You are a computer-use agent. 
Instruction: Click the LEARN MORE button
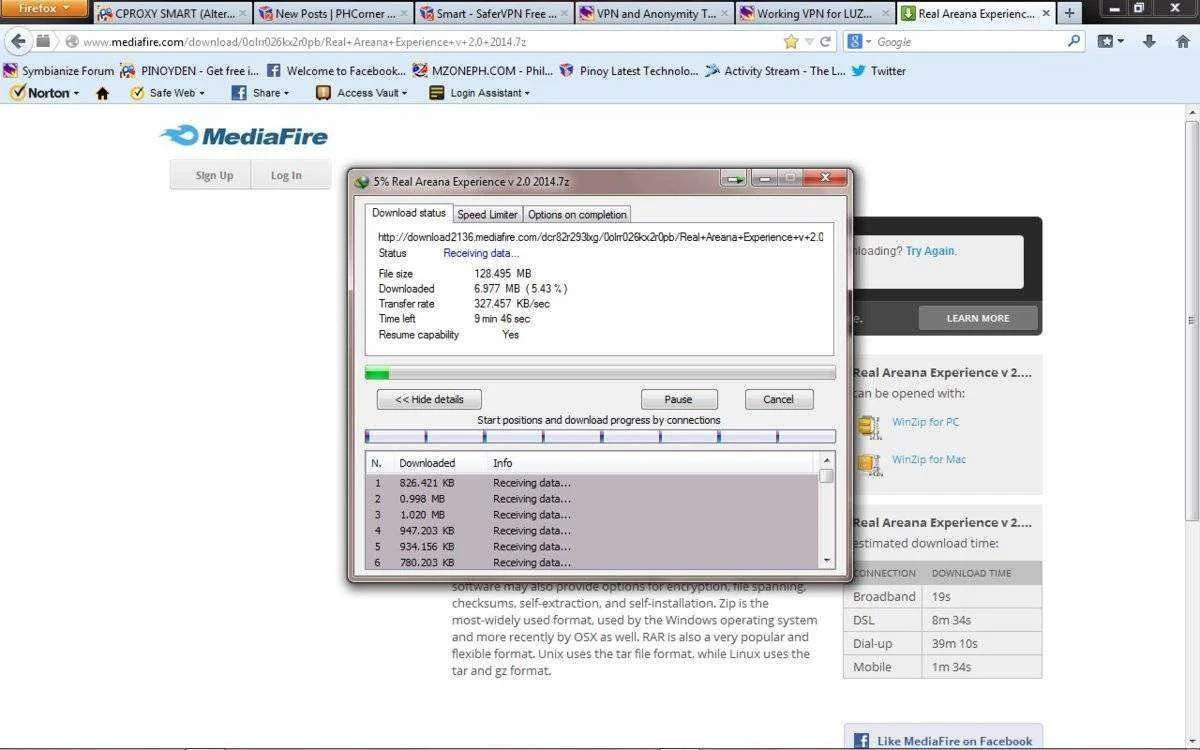point(978,318)
